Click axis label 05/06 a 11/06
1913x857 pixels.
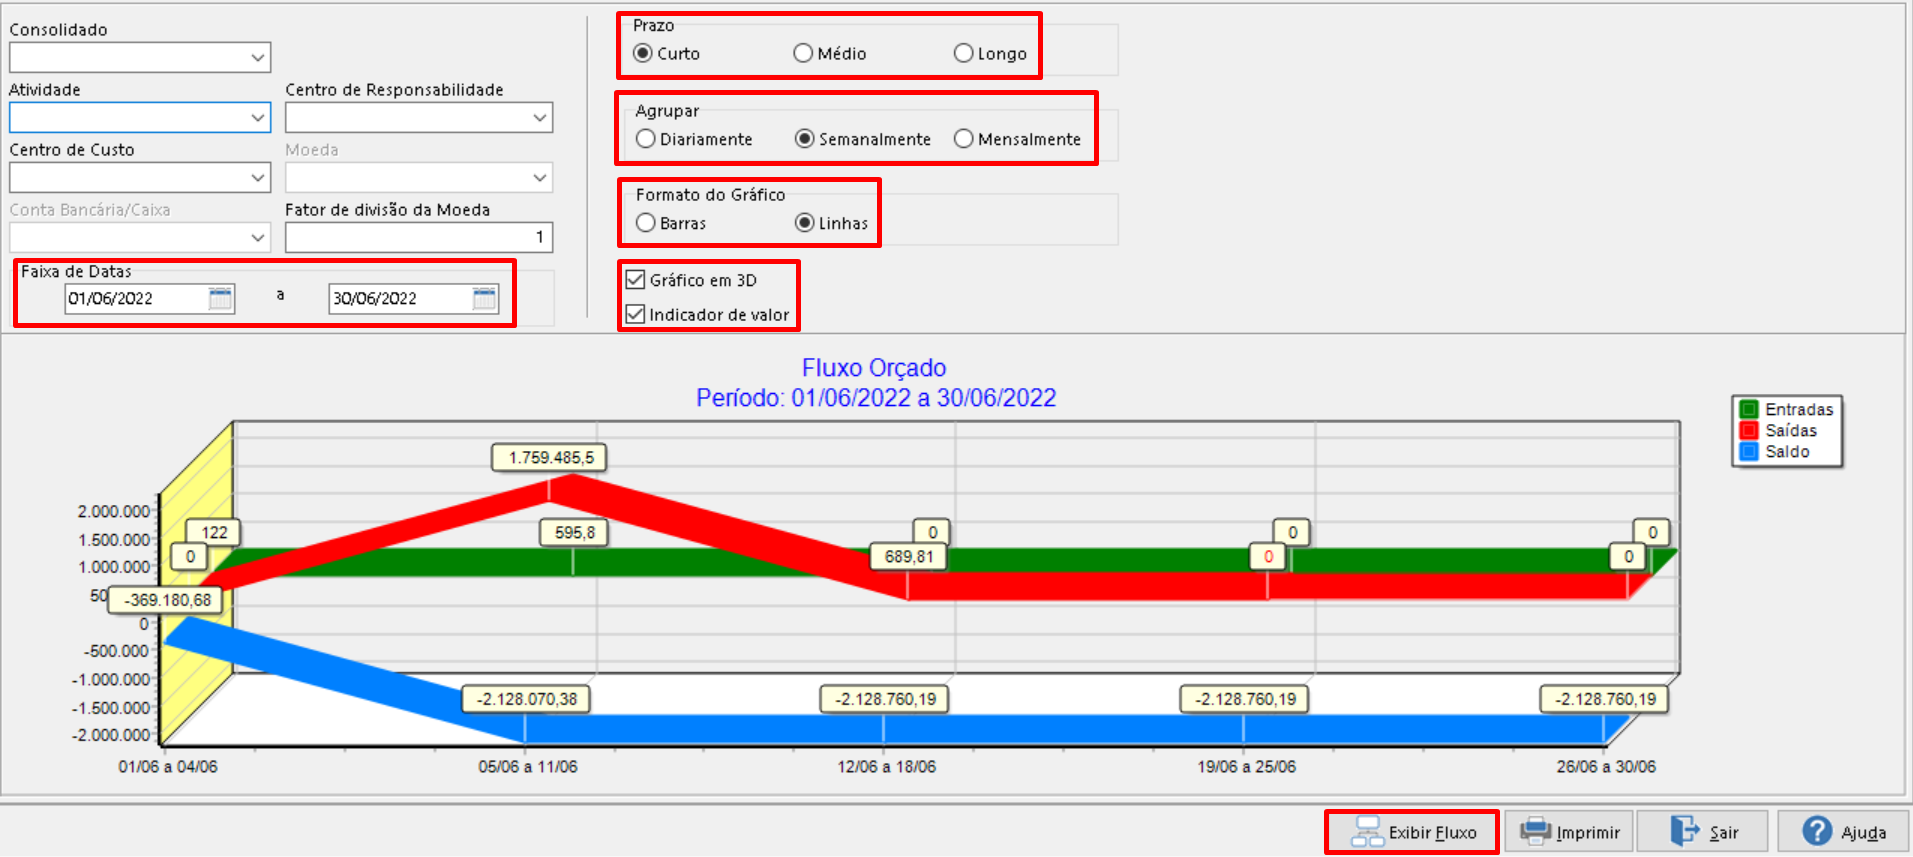[528, 767]
